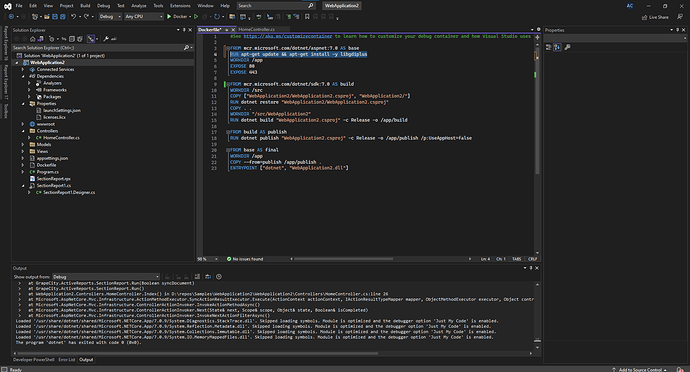Image resolution: width=690 pixels, height=372 pixels.
Task: Click Home icon in Solution Explorer toolbar
Action: 33,39
